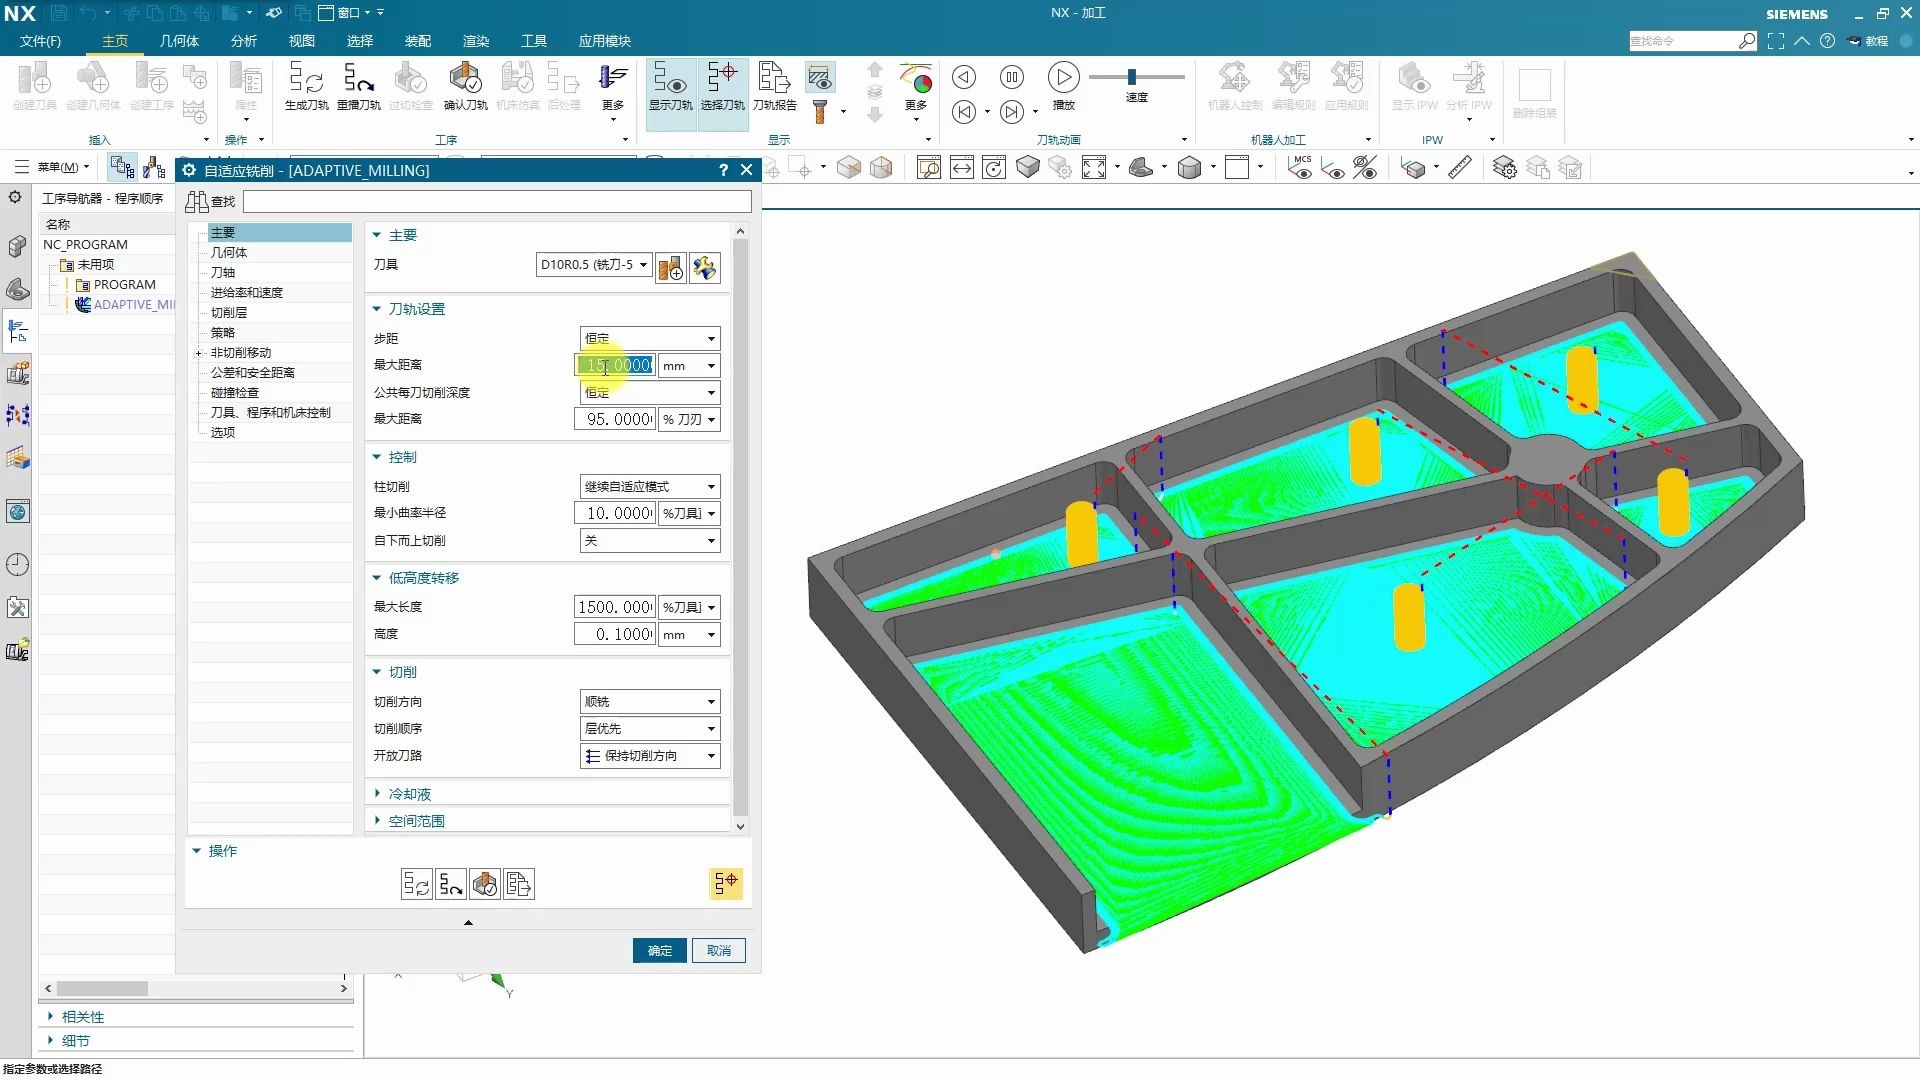Open the 切削方向 cut direction dropdown
This screenshot has height=1080, width=1920.
point(650,702)
